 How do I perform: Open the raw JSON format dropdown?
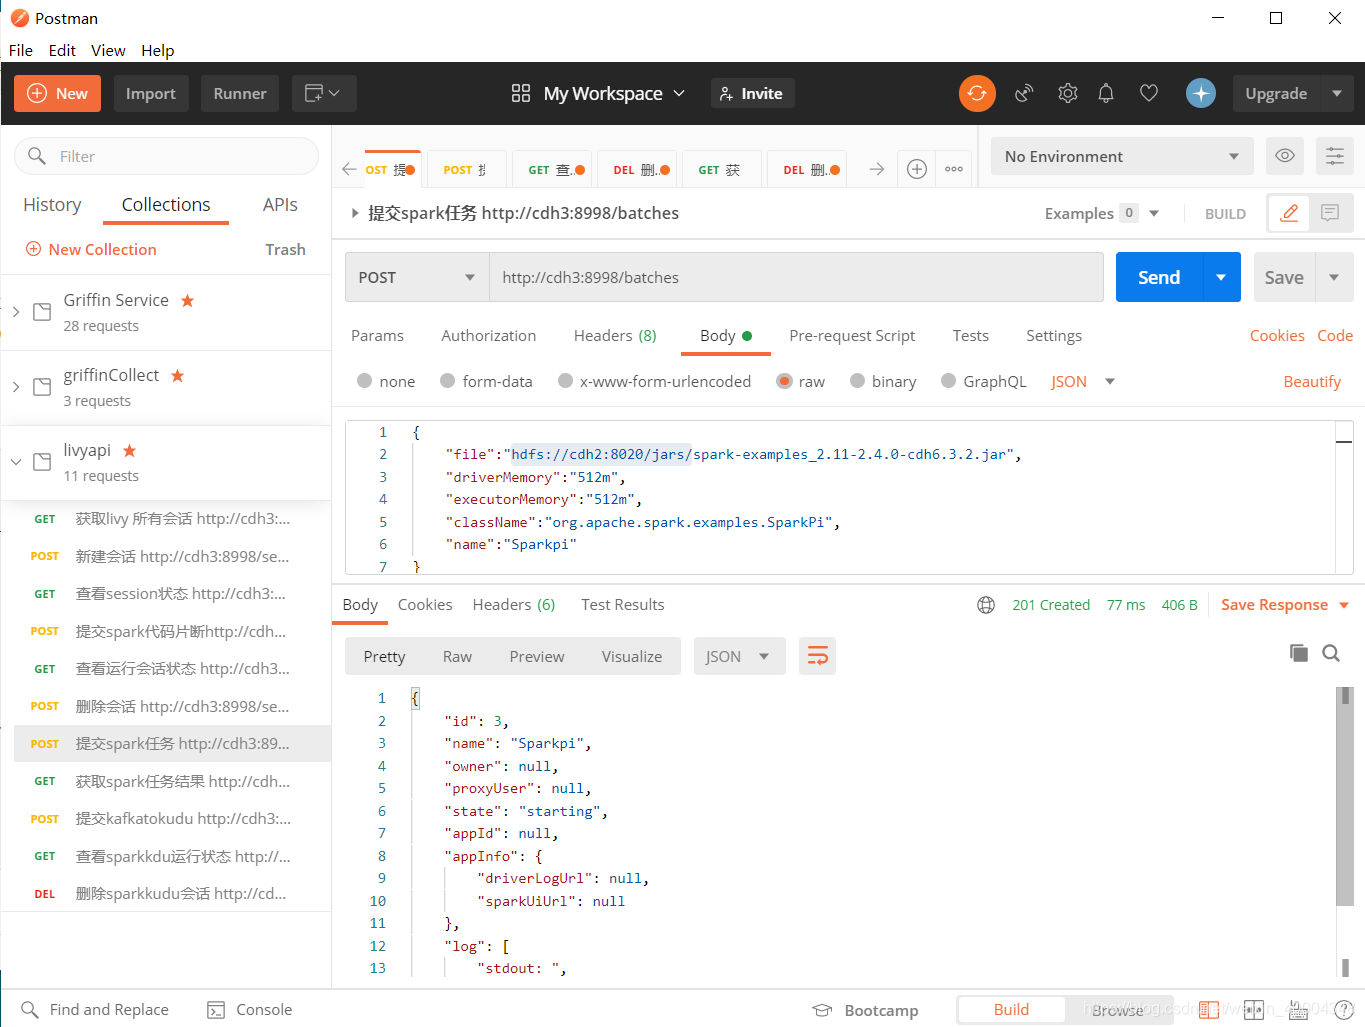1082,381
